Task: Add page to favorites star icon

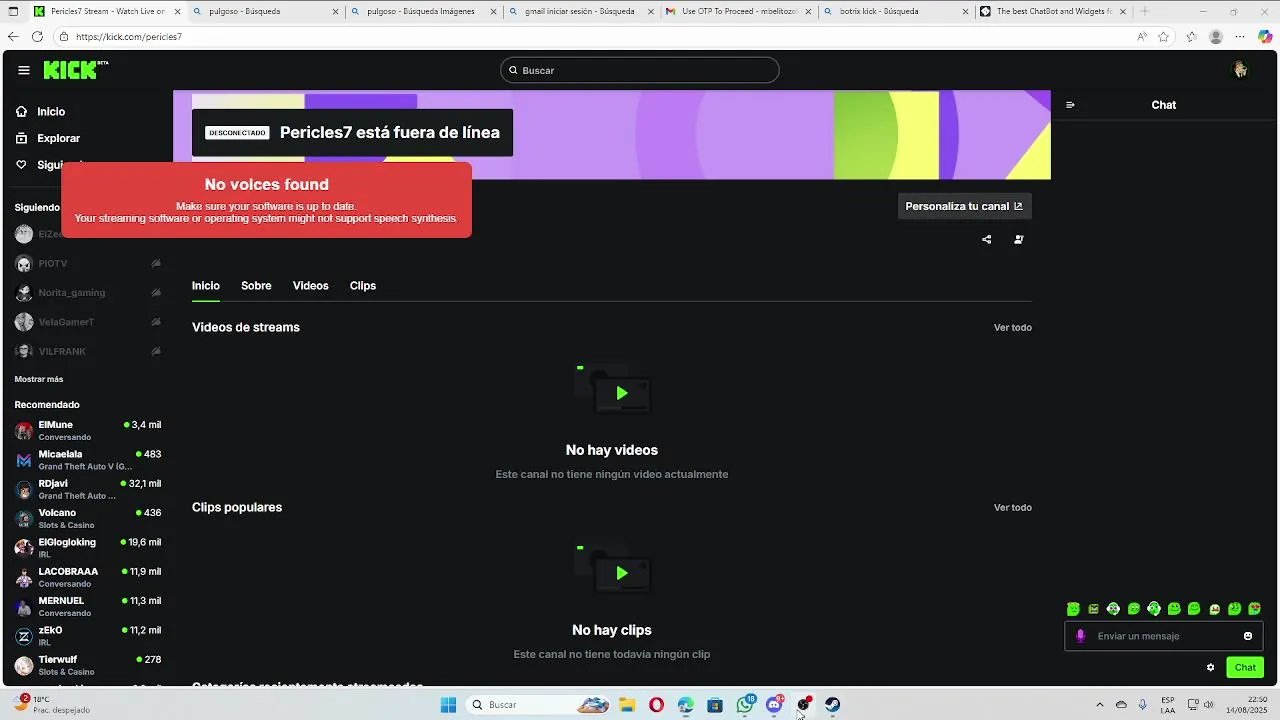Action: tap(1164, 36)
